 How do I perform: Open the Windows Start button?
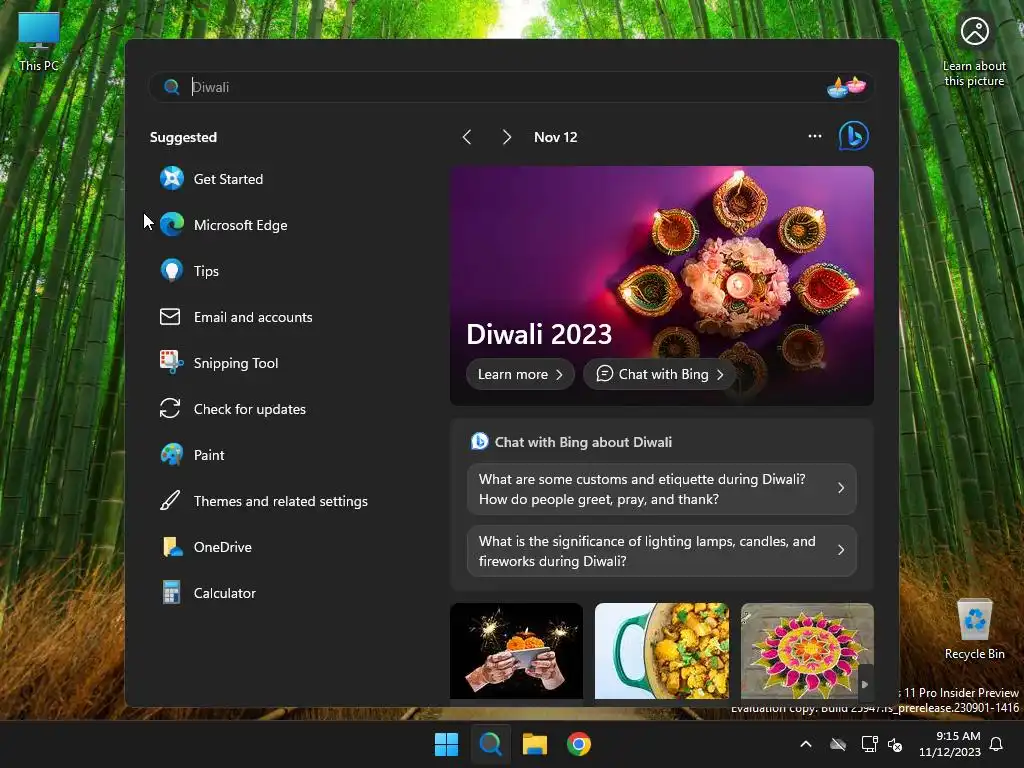tap(447, 744)
